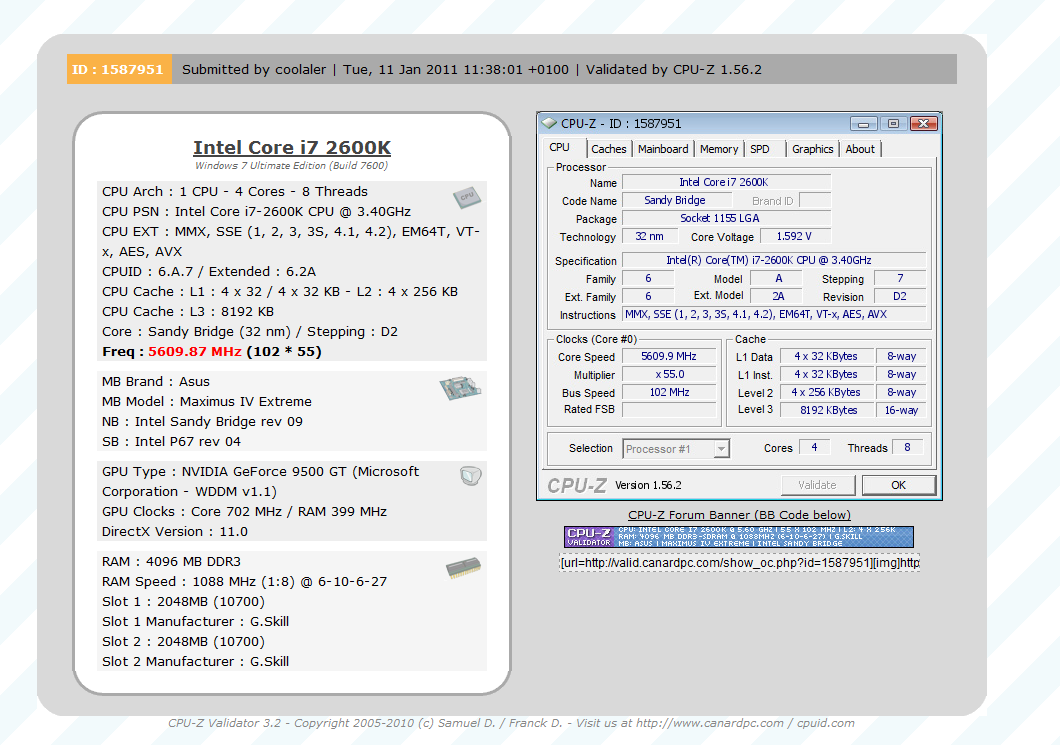The height and width of the screenshot is (745, 1060).
Task: Select the Memory tab
Action: pos(719,149)
